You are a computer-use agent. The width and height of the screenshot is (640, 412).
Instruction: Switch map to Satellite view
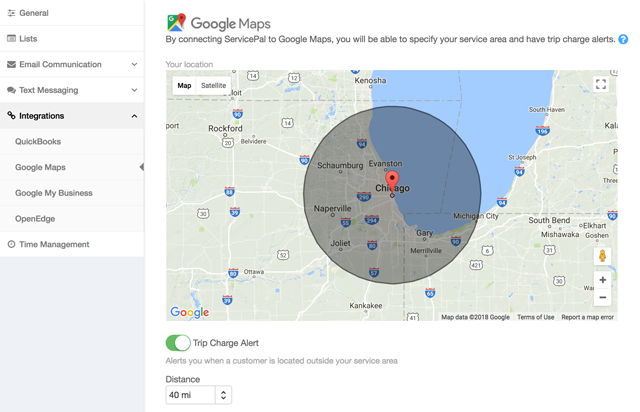click(213, 85)
